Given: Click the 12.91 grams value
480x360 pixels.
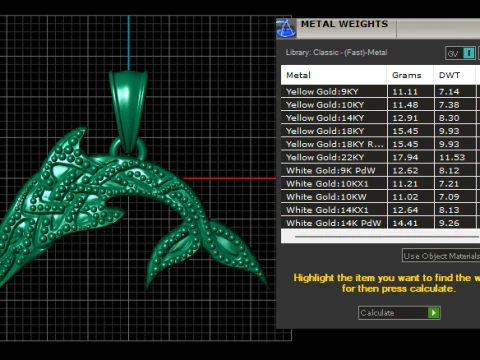Looking at the screenshot, I should (405, 118).
